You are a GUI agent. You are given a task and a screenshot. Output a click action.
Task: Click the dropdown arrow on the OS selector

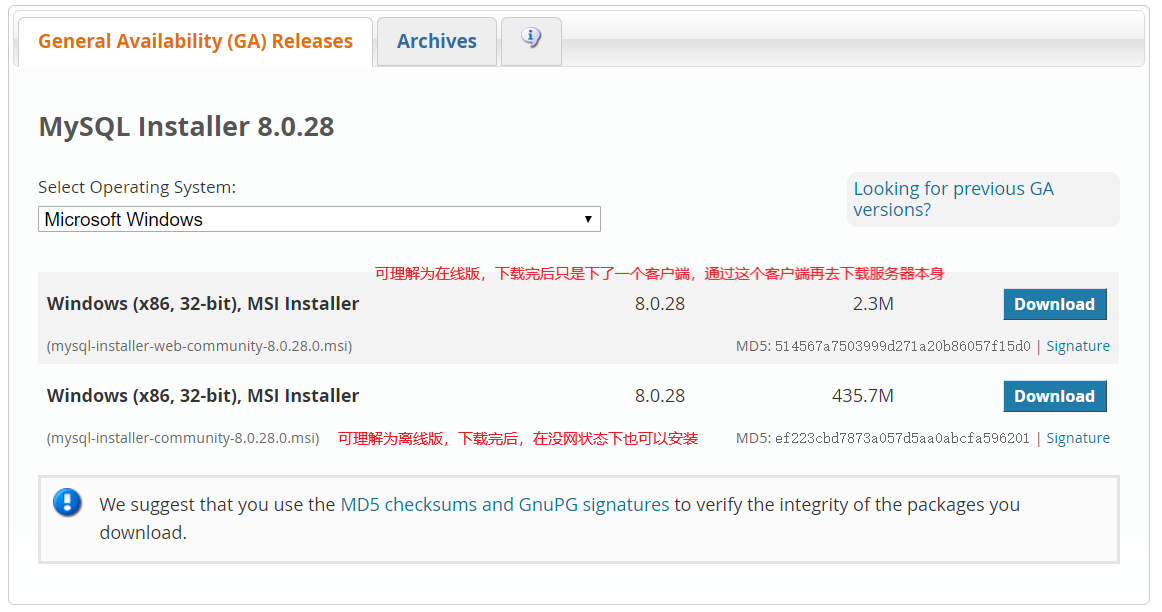pyautogui.click(x=589, y=218)
